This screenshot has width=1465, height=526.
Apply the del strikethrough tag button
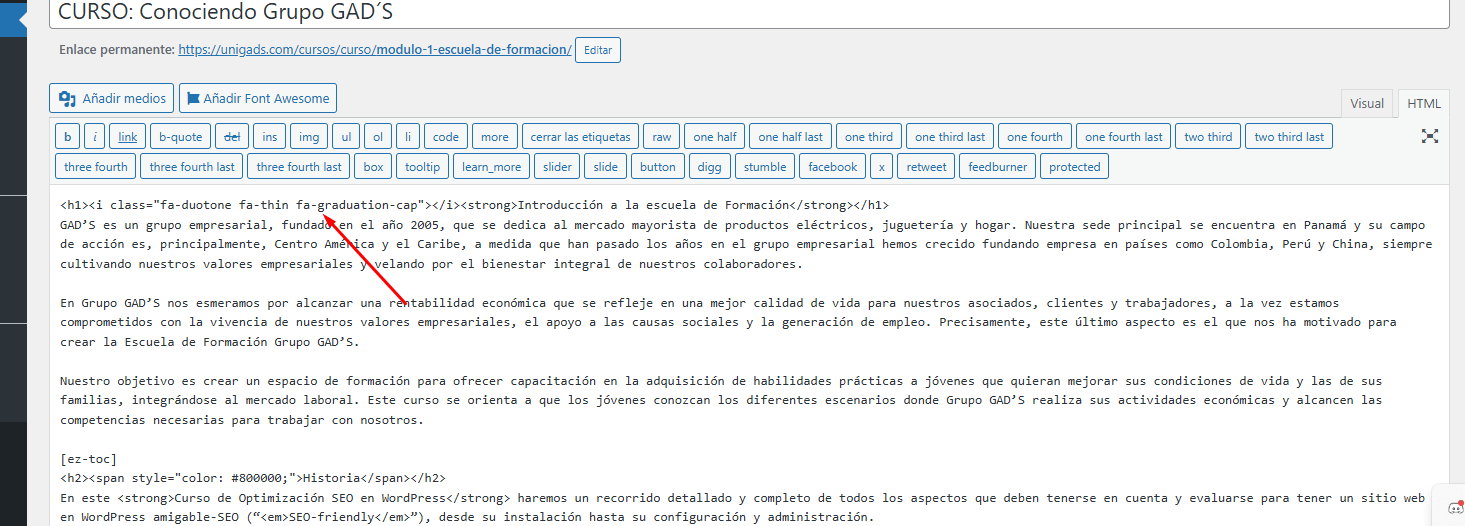point(232,137)
